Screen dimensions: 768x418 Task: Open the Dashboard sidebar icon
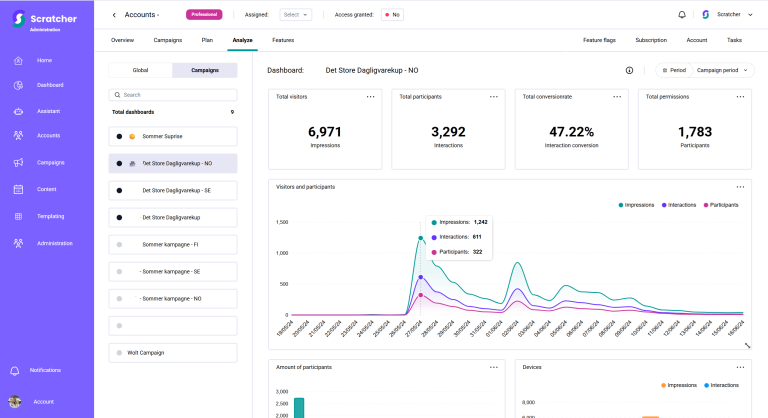click(x=19, y=85)
